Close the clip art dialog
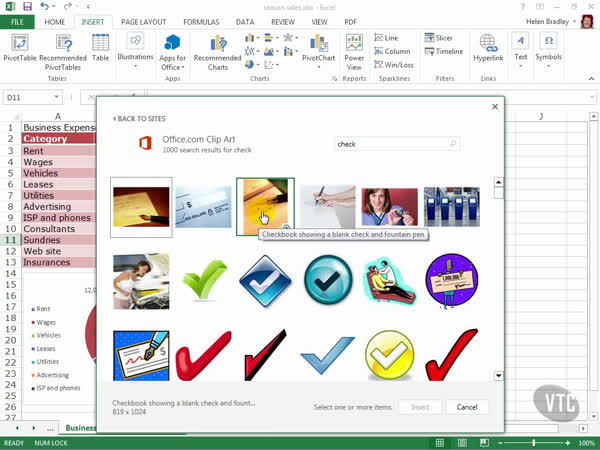Image resolution: width=600 pixels, height=450 pixels. click(x=495, y=107)
